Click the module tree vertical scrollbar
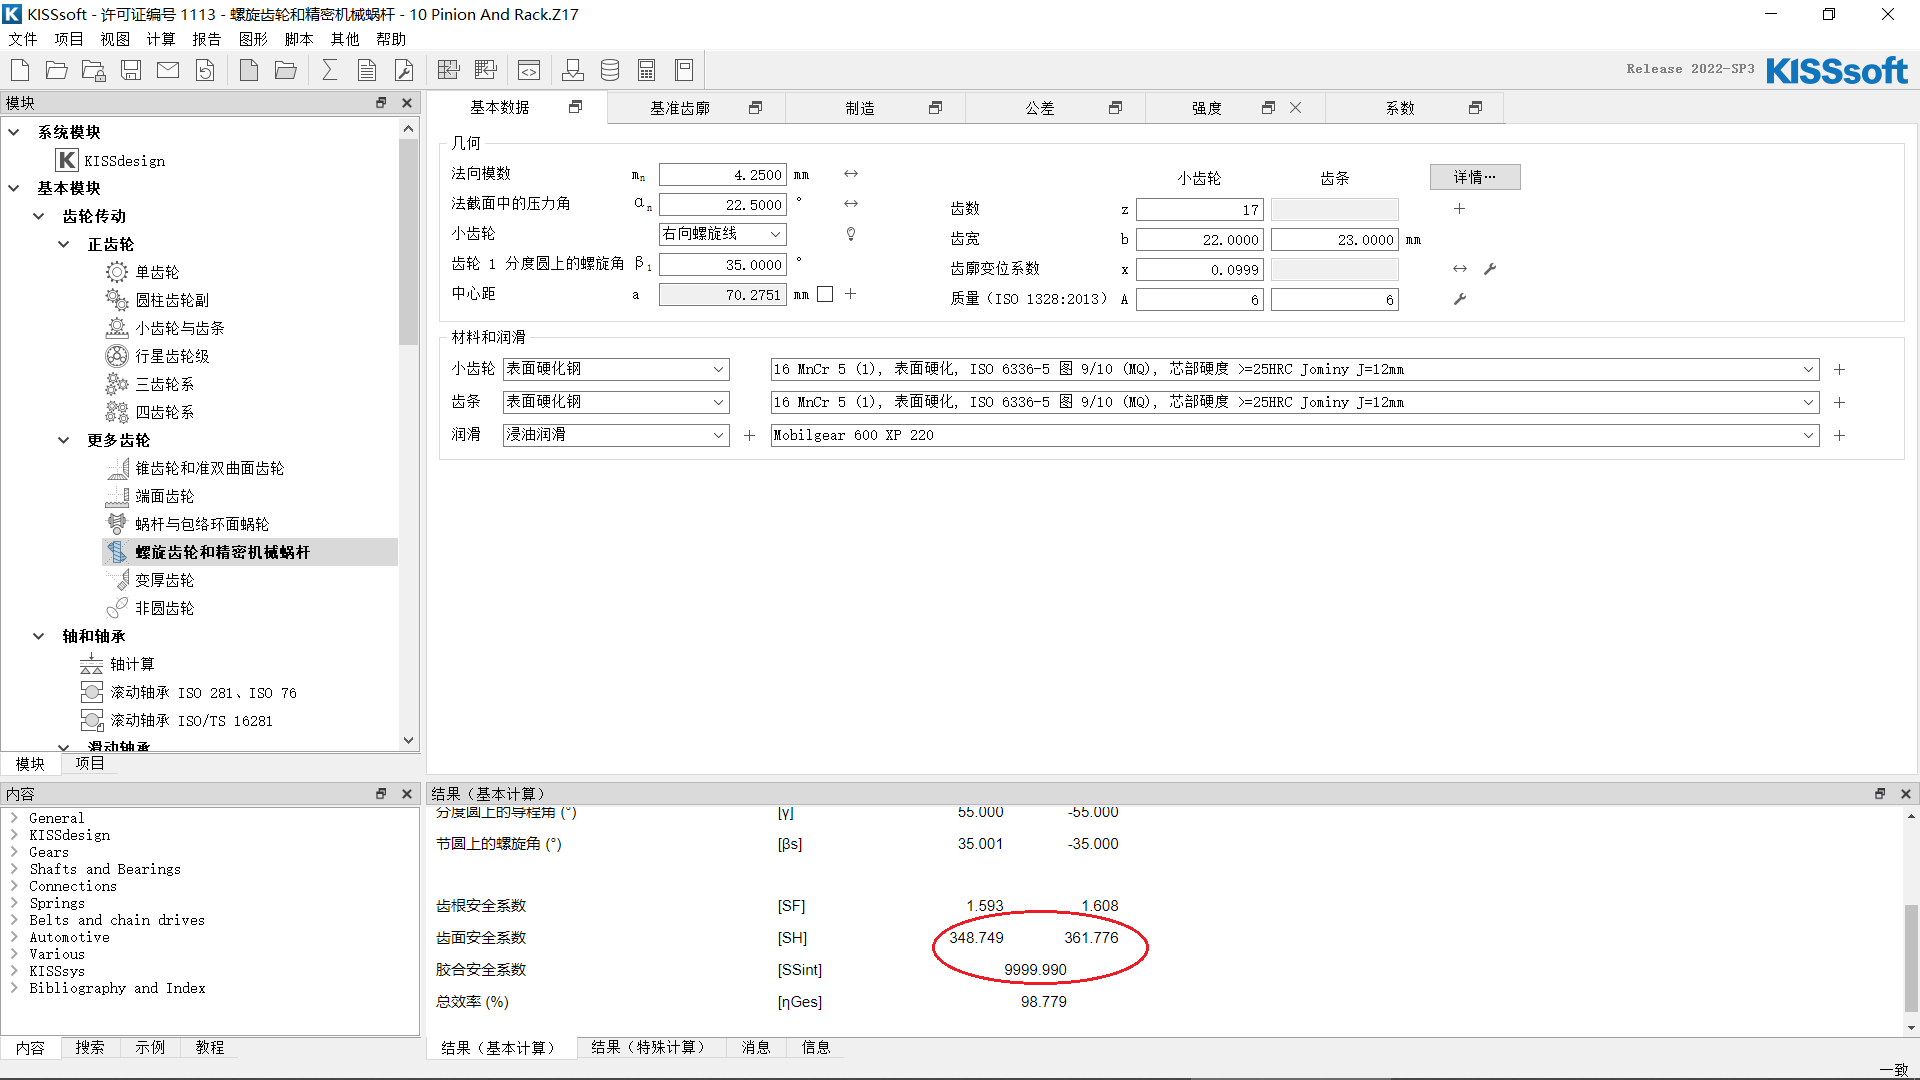This screenshot has width=1920, height=1080. 408,242
